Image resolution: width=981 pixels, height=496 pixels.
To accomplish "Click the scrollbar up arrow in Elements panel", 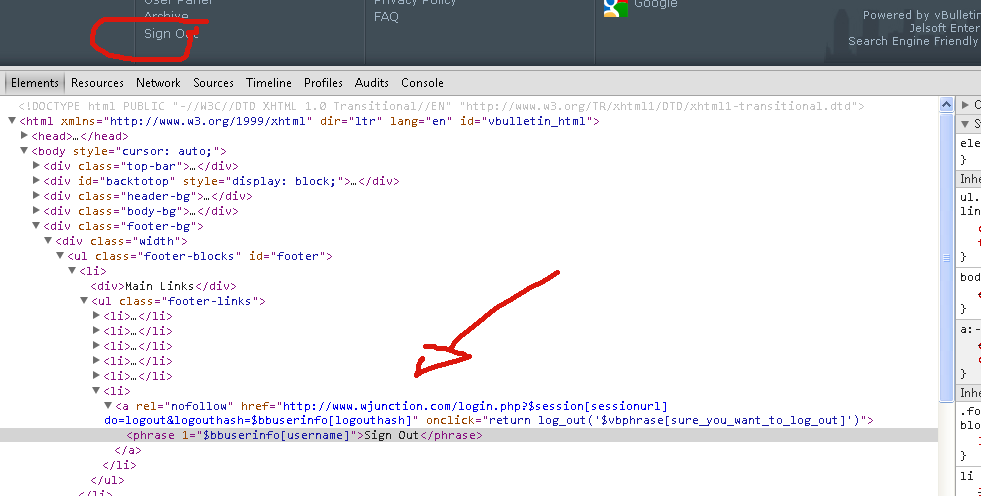I will [946, 104].
